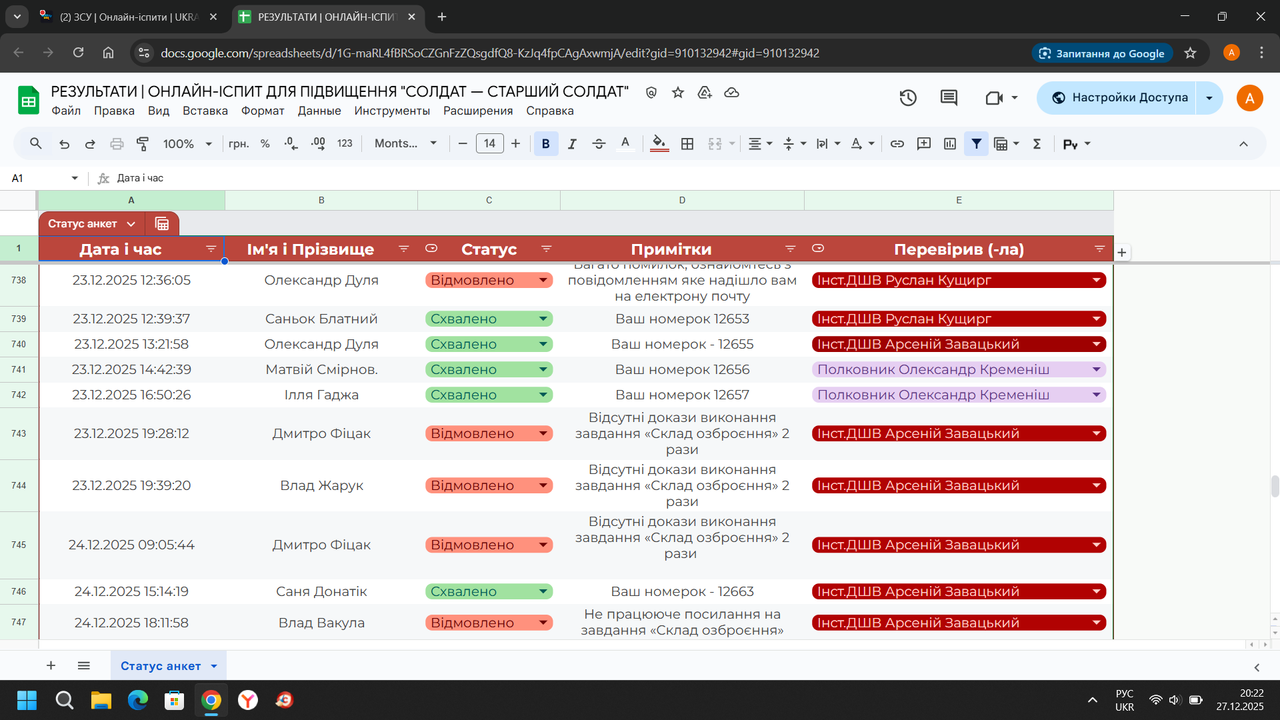Open the Правка menu
Screen dimensions: 1280x720
(x=114, y=111)
